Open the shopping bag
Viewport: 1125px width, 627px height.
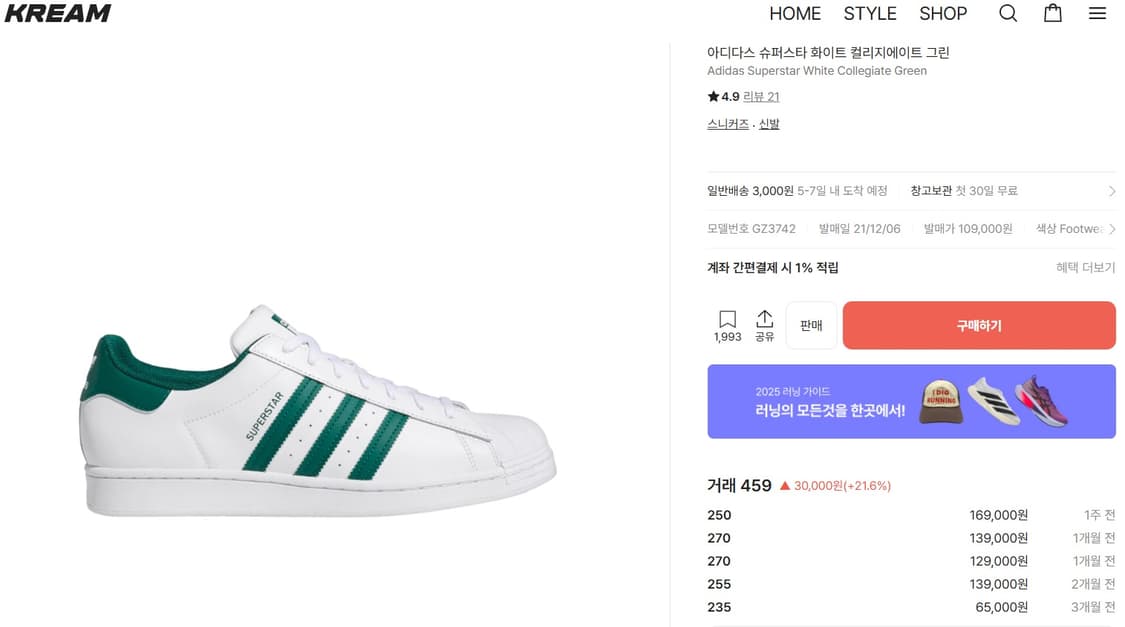coord(1052,13)
